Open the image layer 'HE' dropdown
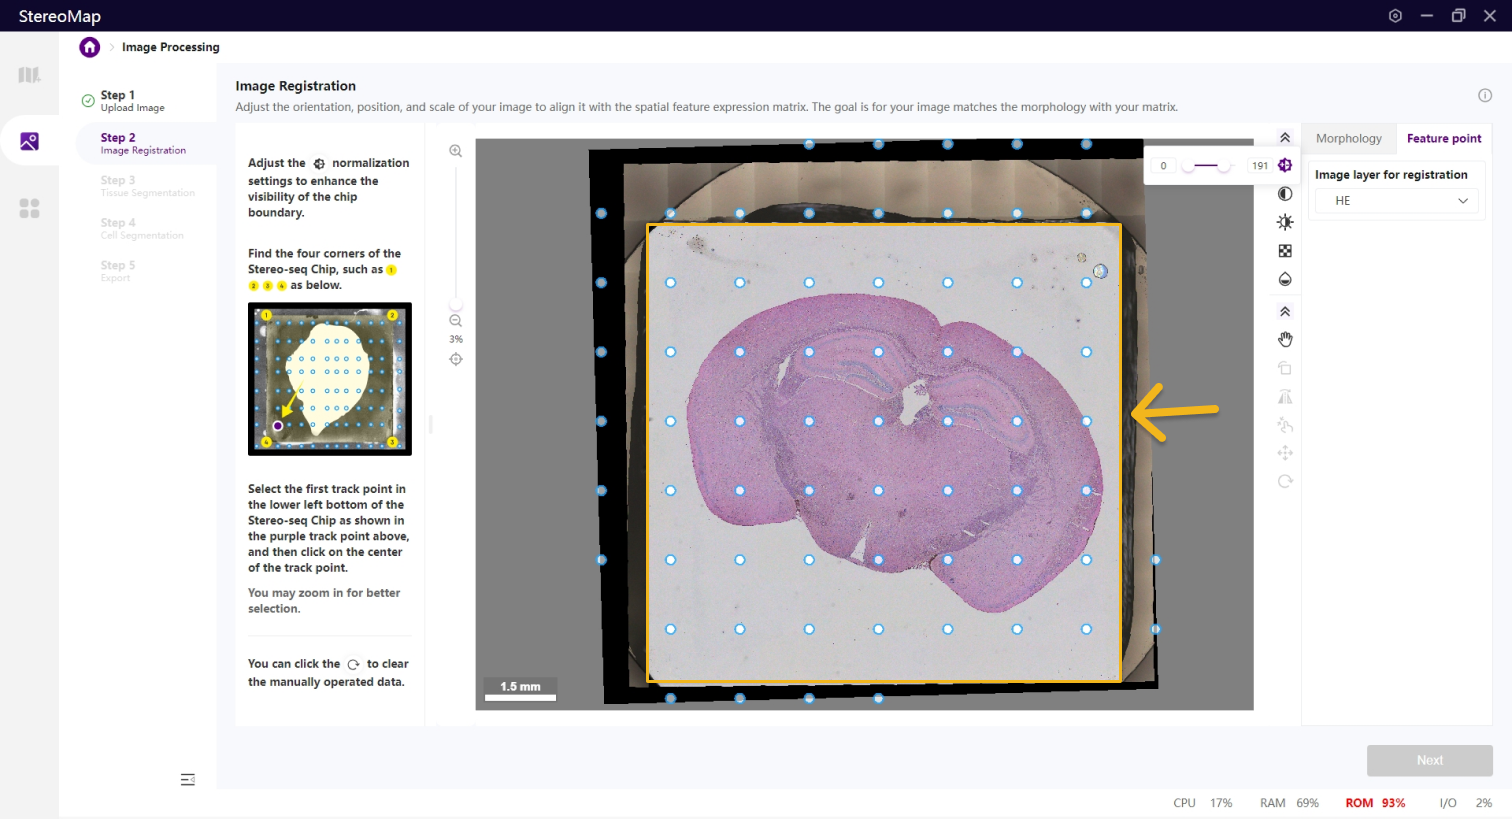 point(1394,201)
